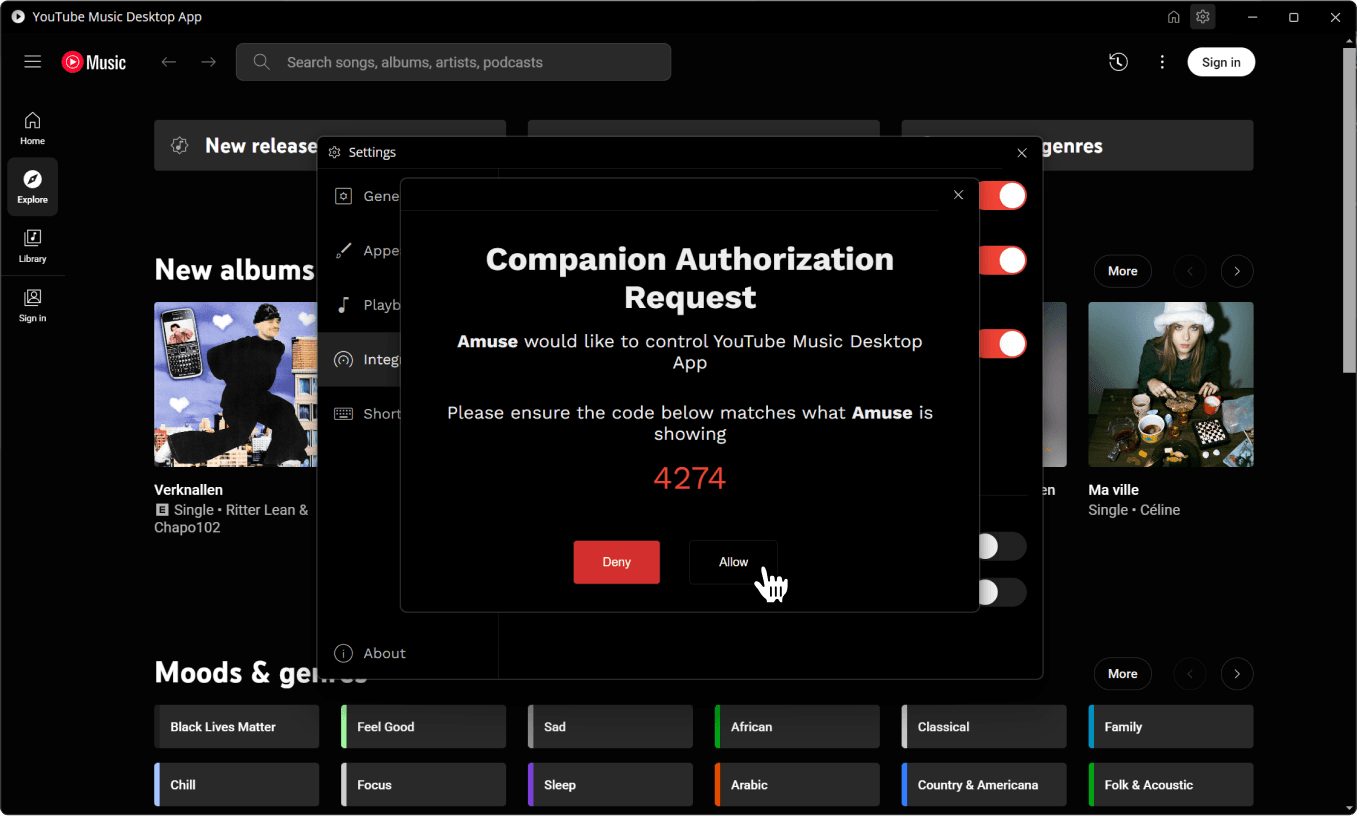Open the three-dot options menu
This screenshot has width=1357, height=816.
click(1162, 62)
